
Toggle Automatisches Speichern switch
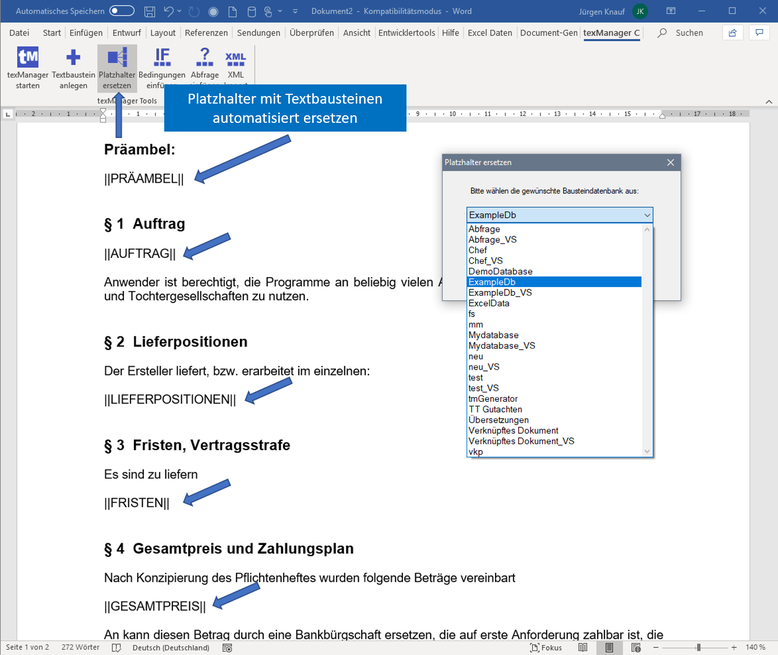pyautogui.click(x=122, y=11)
